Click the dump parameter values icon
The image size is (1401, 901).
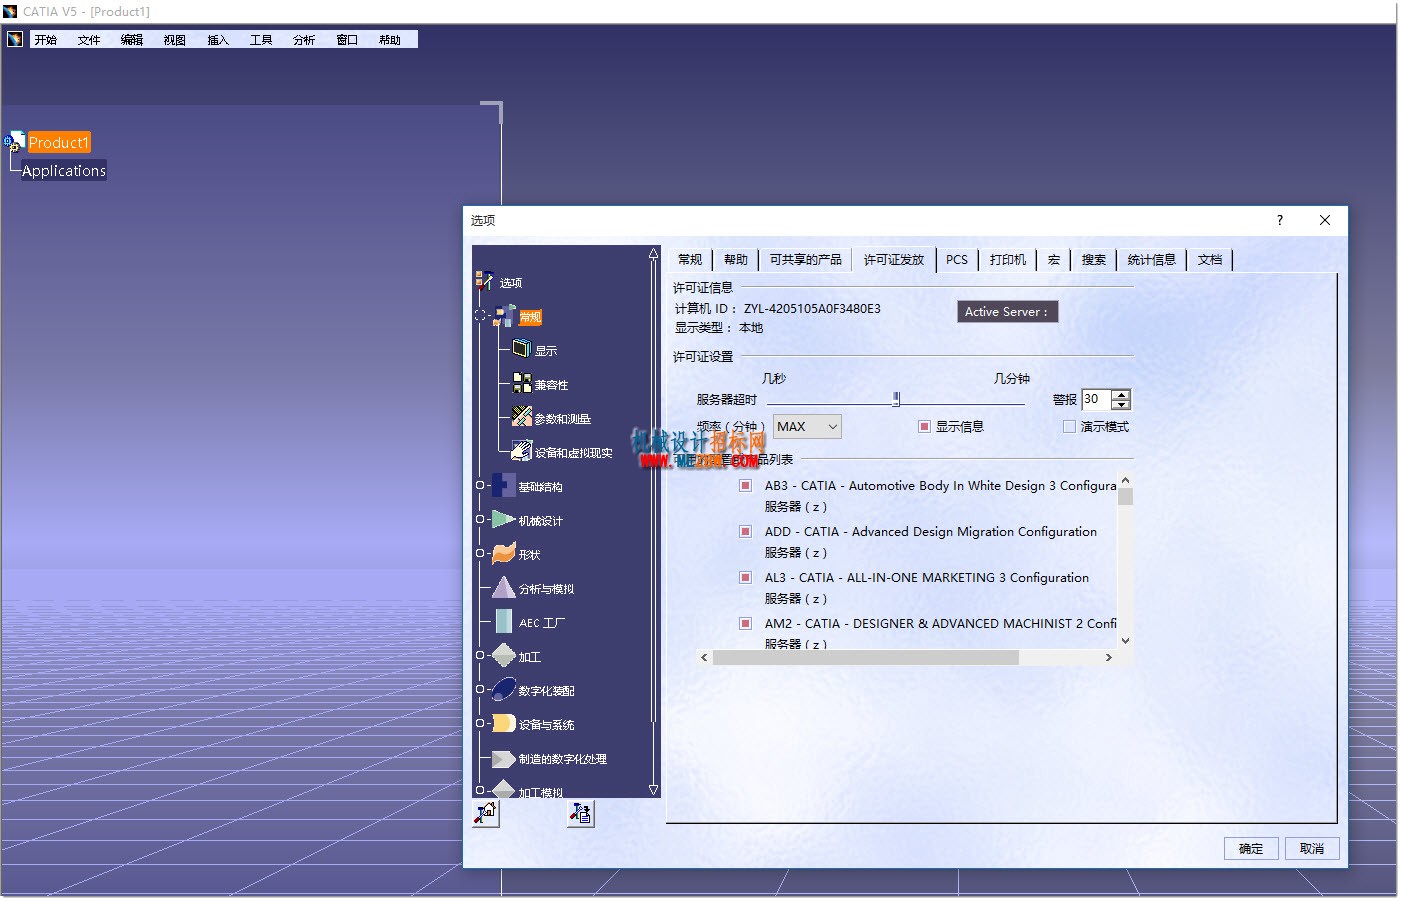pos(580,814)
